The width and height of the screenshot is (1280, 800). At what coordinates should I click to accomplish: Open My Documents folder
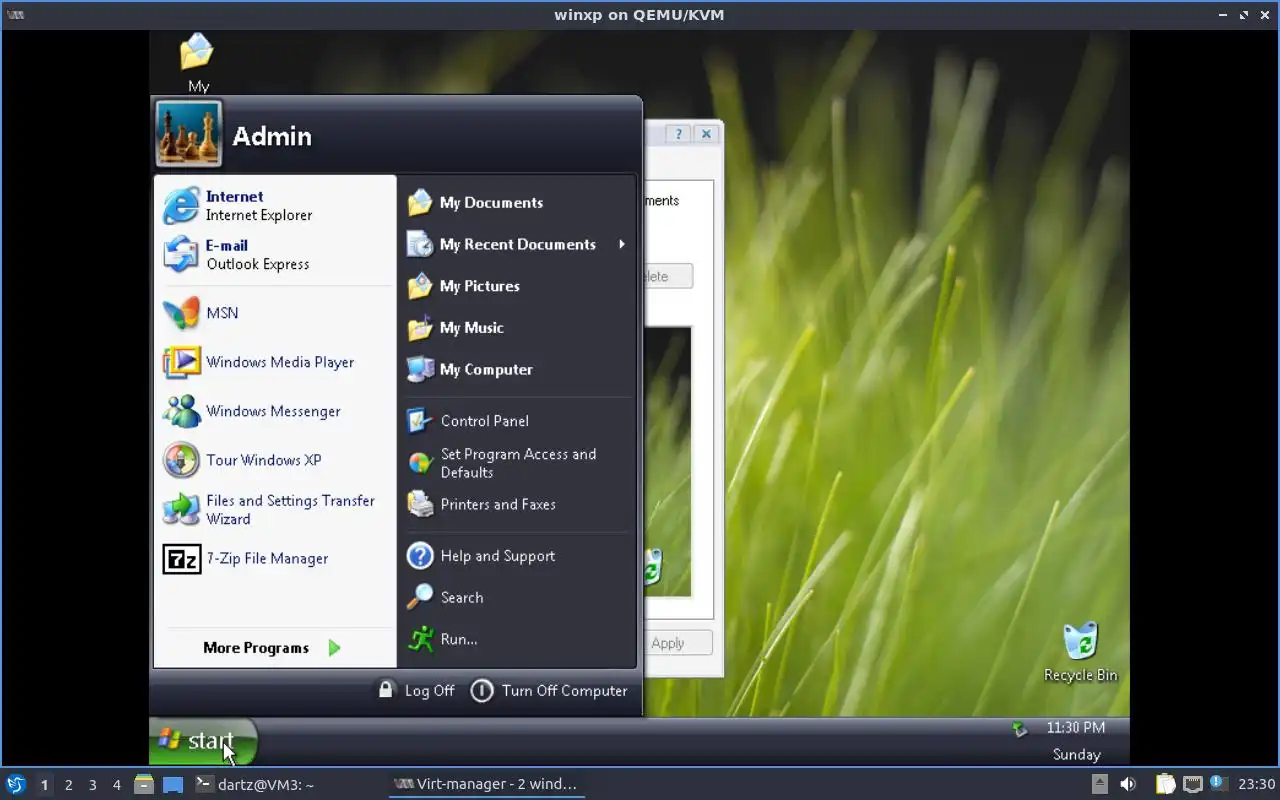(x=518, y=202)
